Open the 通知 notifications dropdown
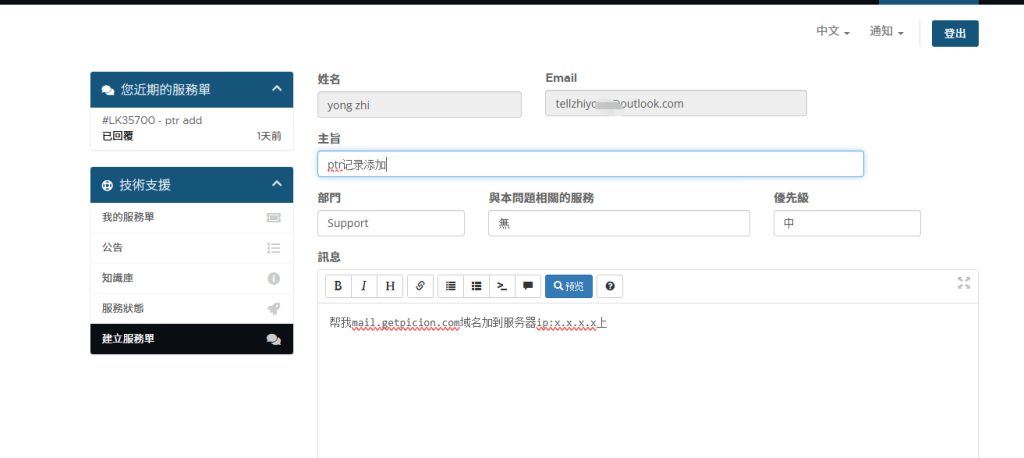This screenshot has width=1024, height=458. [x=886, y=32]
